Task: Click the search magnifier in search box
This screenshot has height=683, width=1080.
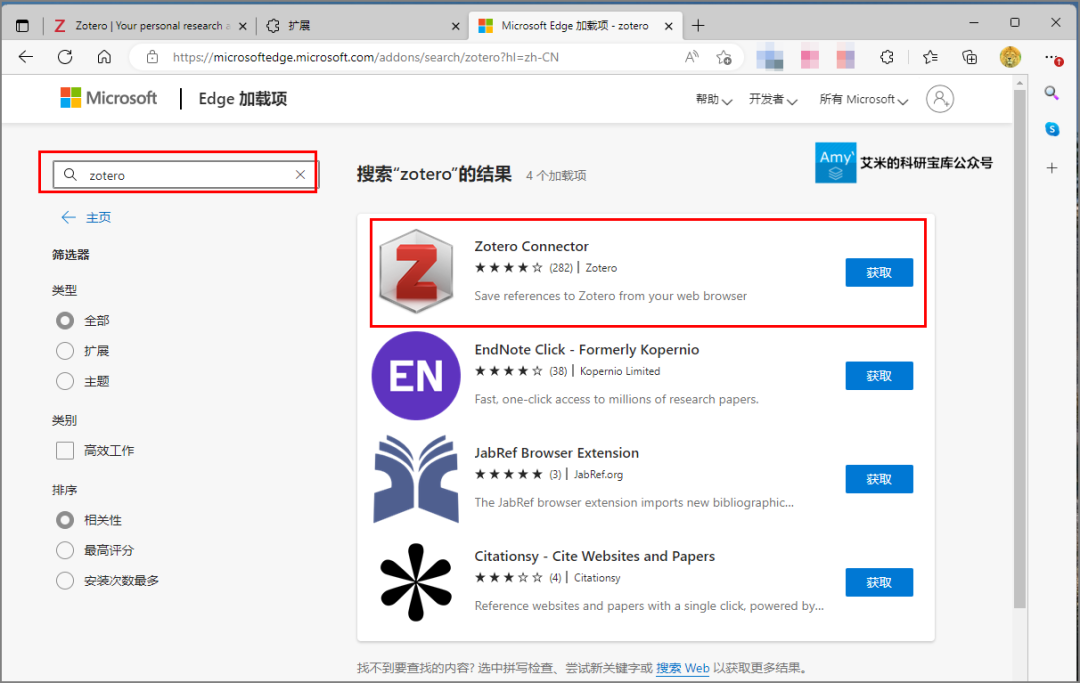Action: point(70,175)
